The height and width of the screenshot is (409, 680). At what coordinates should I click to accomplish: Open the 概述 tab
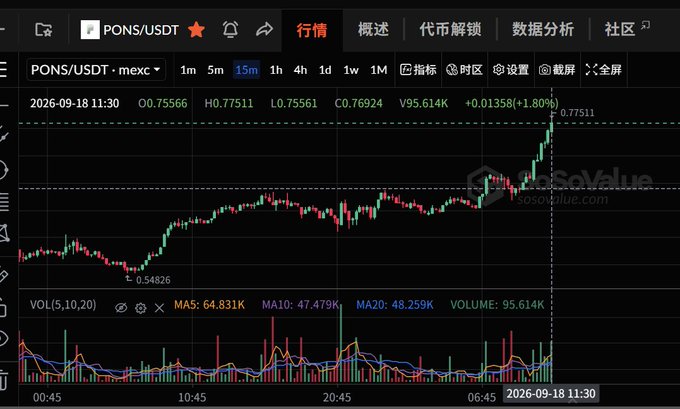tap(373, 29)
